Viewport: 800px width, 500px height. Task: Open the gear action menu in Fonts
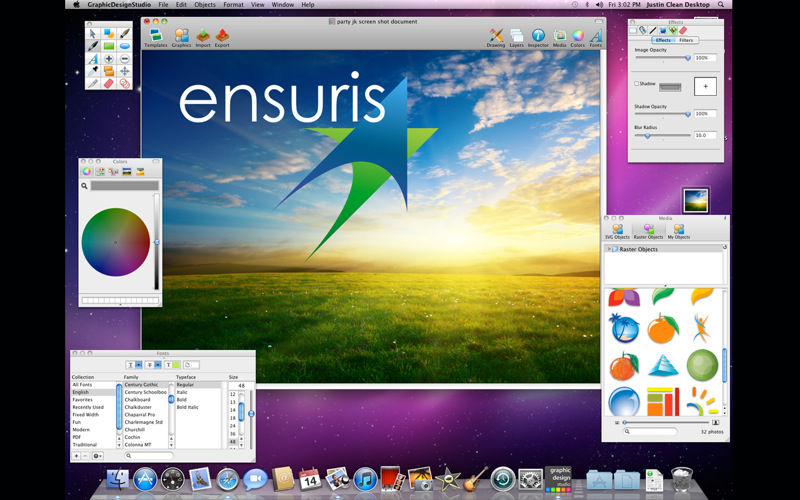click(x=97, y=456)
